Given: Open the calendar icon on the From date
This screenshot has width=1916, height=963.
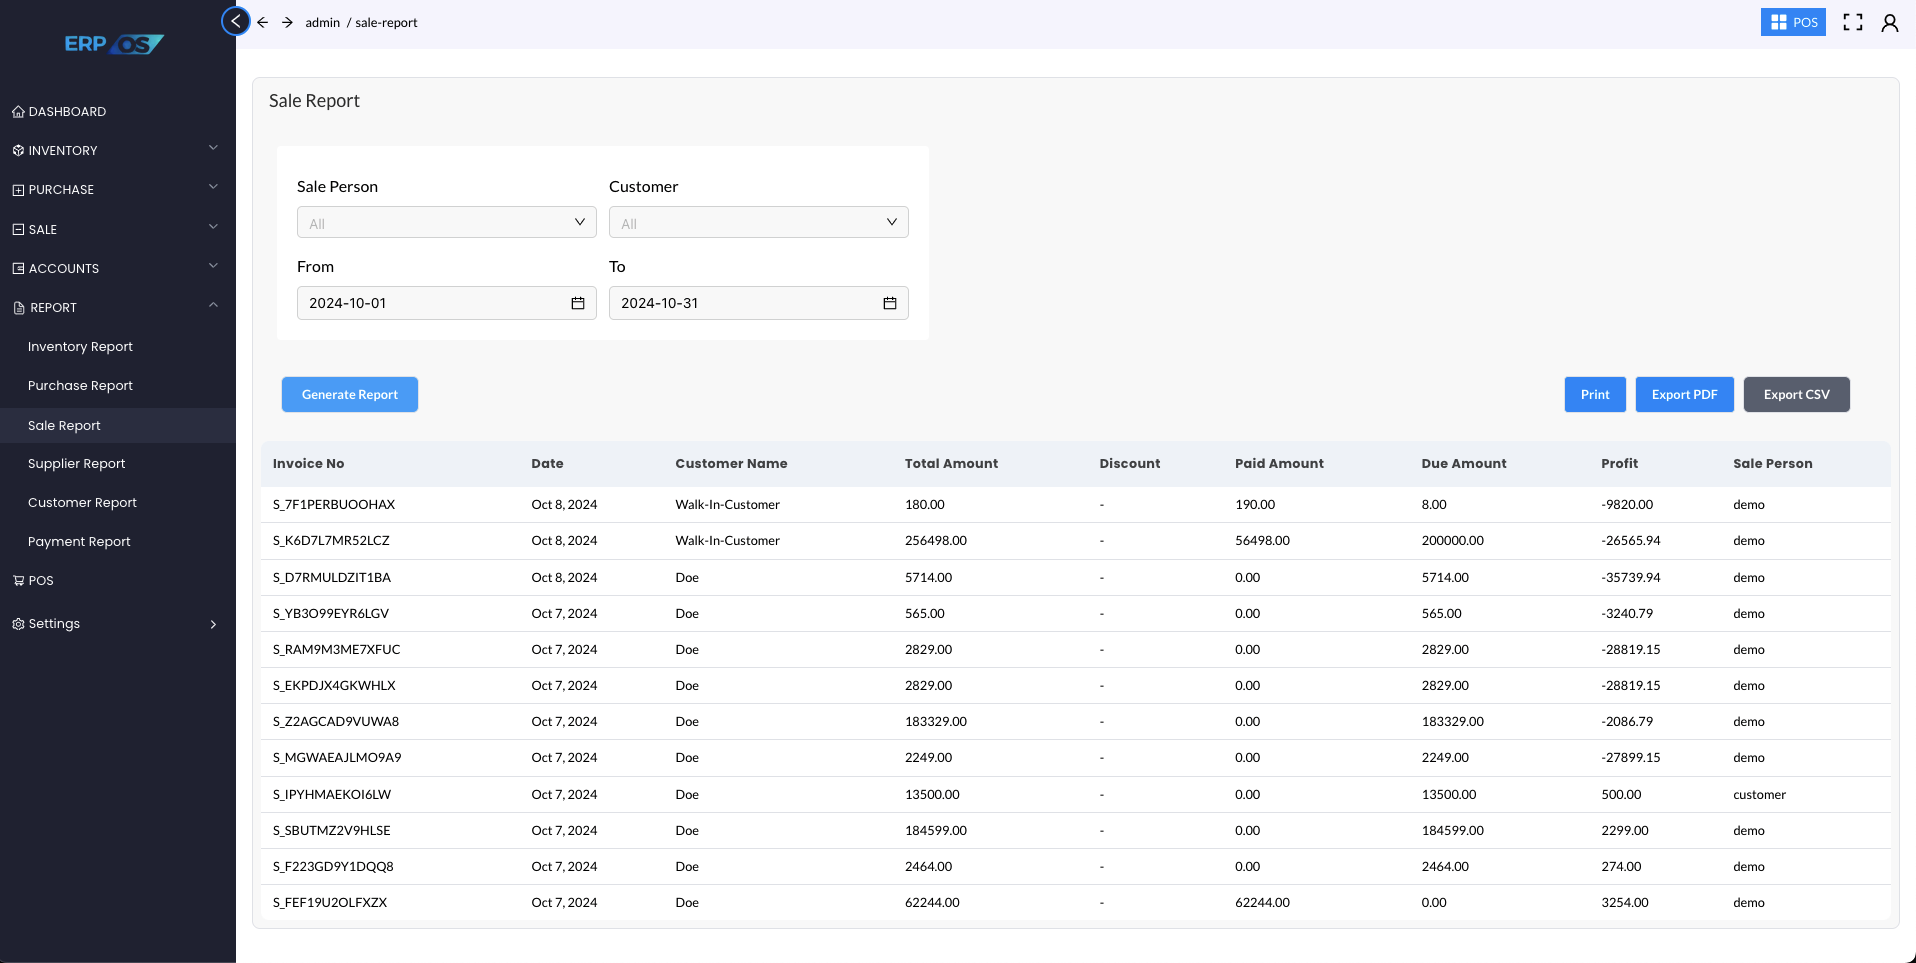Looking at the screenshot, I should 578,303.
